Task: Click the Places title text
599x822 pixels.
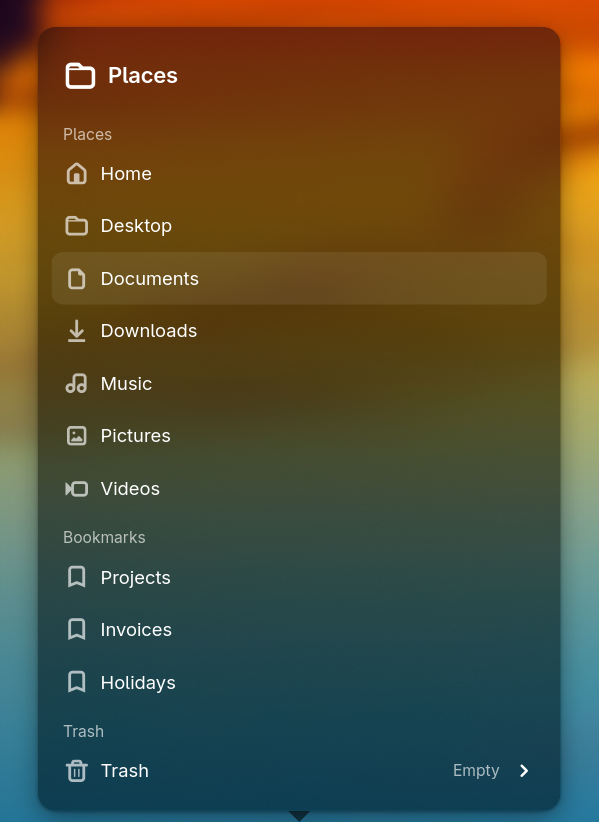Action: (143, 75)
